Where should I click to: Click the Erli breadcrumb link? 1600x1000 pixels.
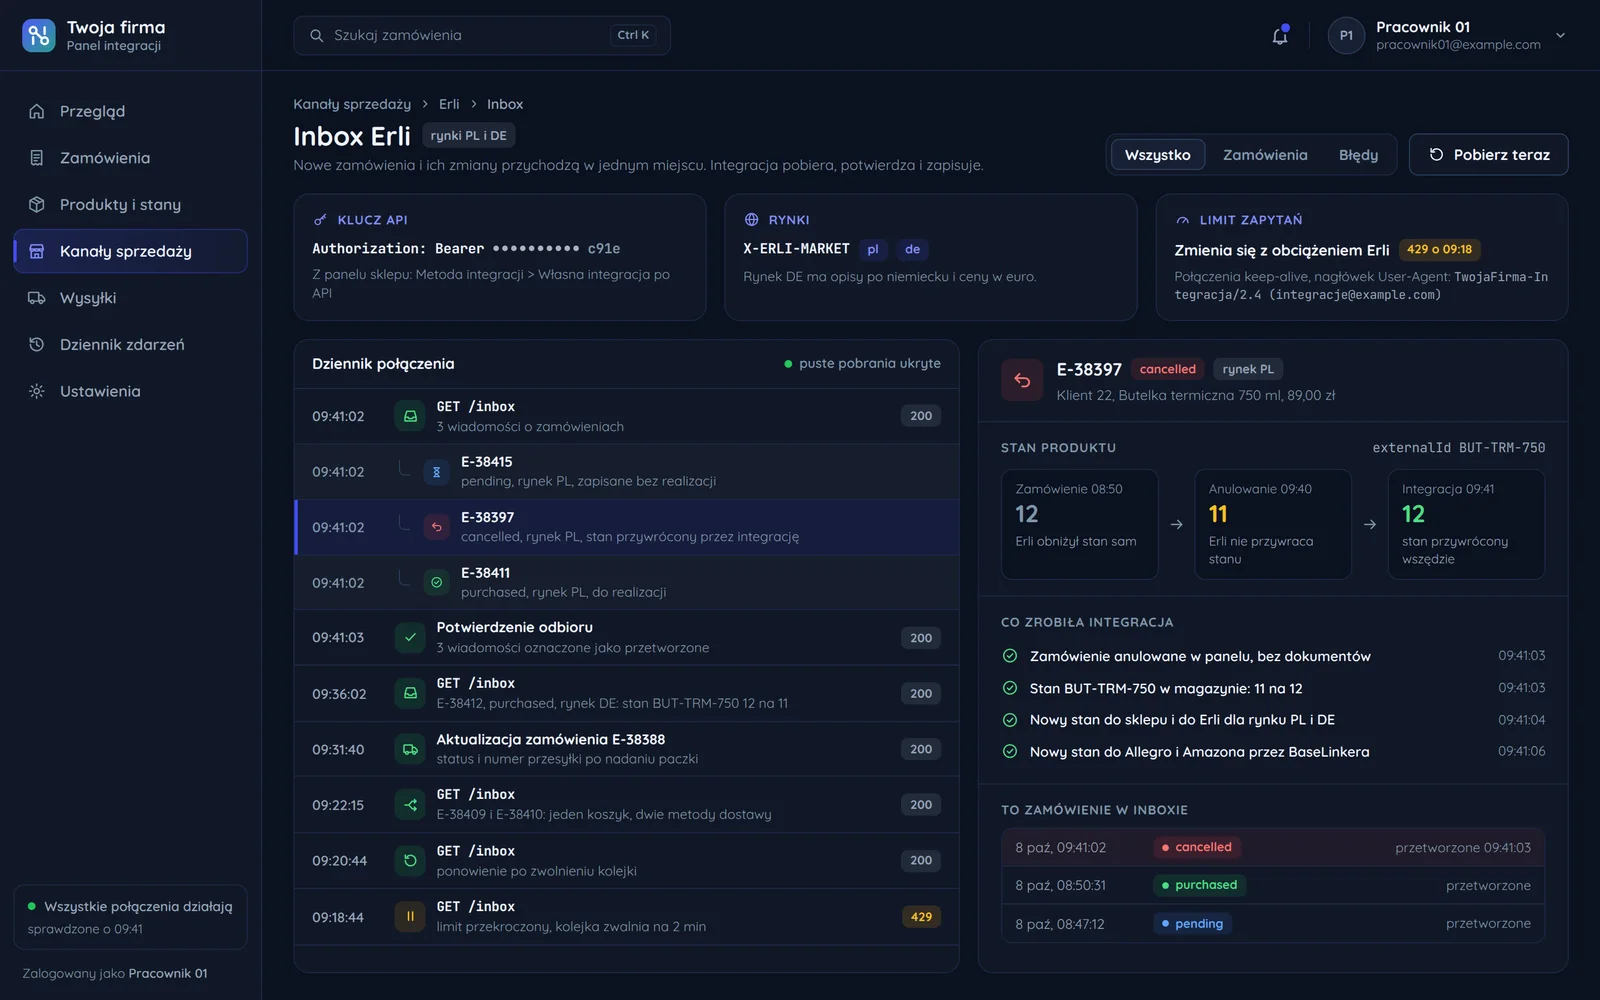click(449, 104)
